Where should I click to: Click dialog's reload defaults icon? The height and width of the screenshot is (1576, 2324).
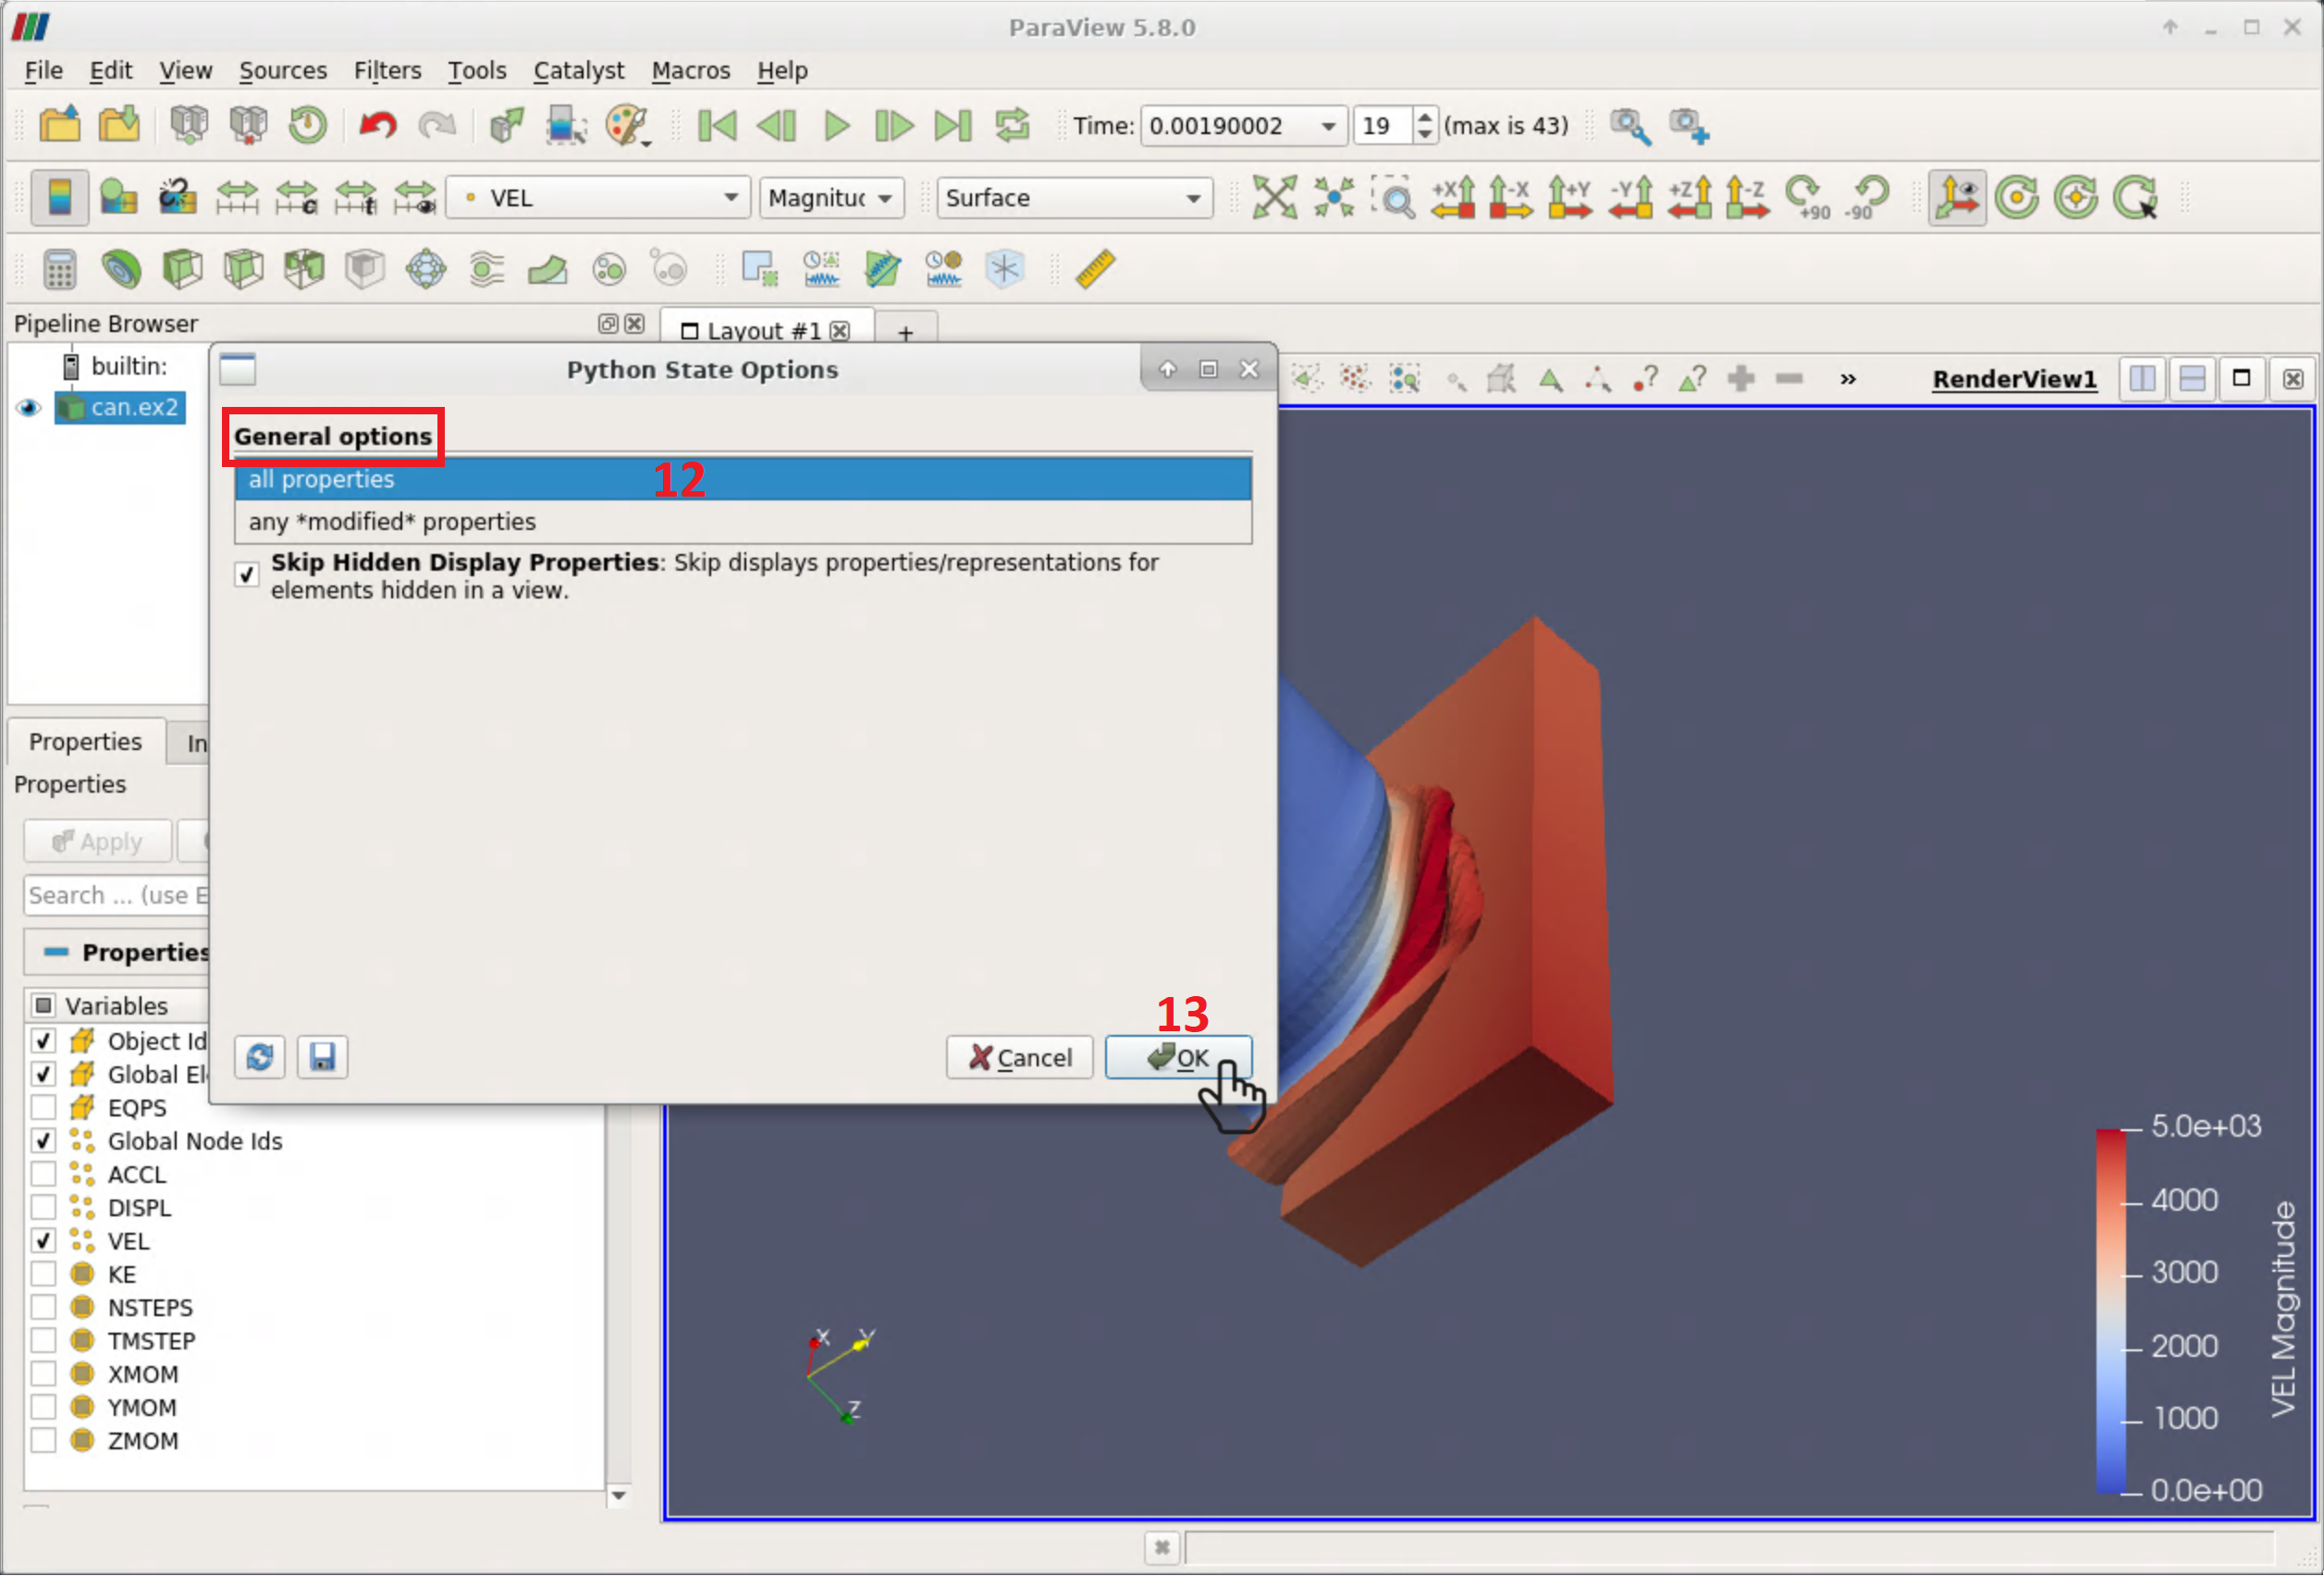pyautogui.click(x=260, y=1057)
